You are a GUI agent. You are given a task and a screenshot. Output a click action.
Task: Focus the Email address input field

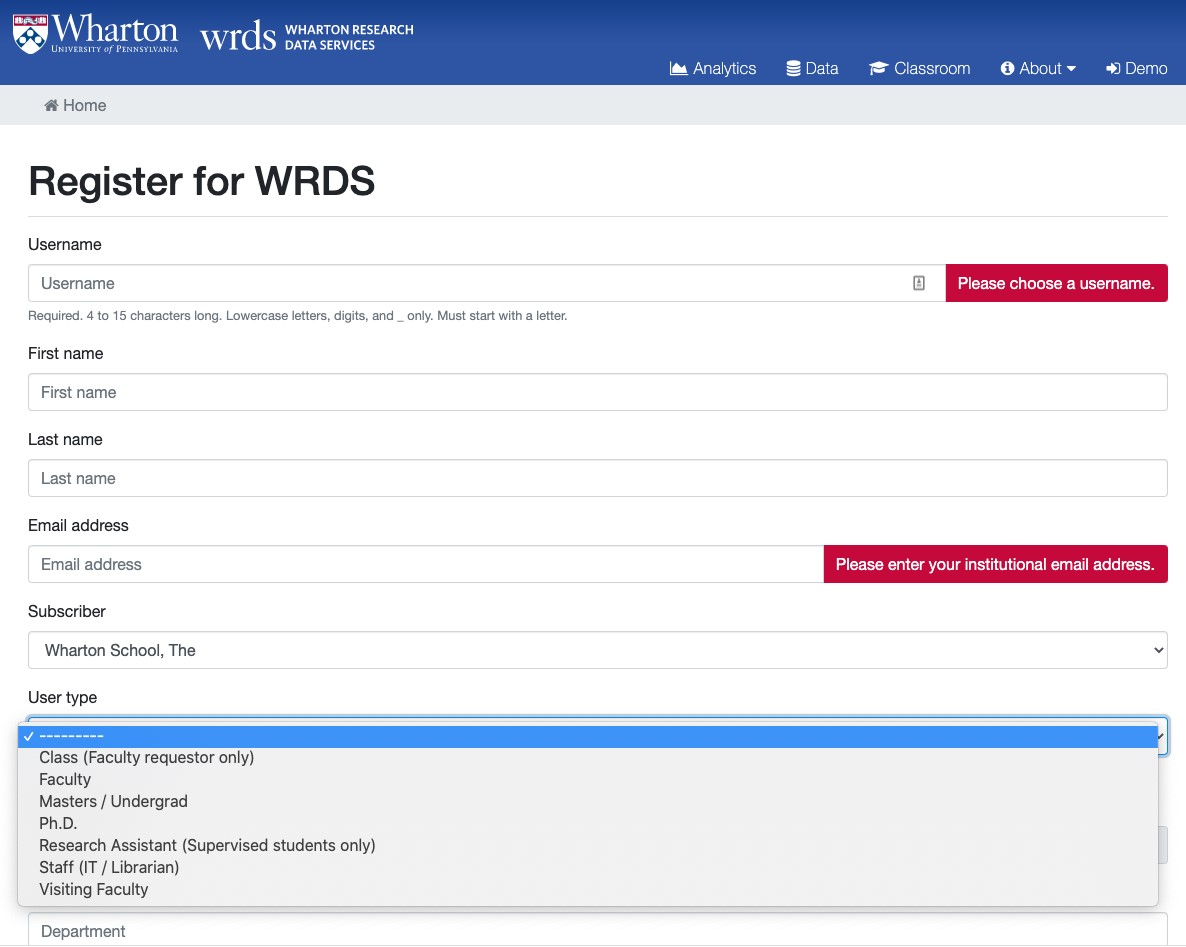425,564
